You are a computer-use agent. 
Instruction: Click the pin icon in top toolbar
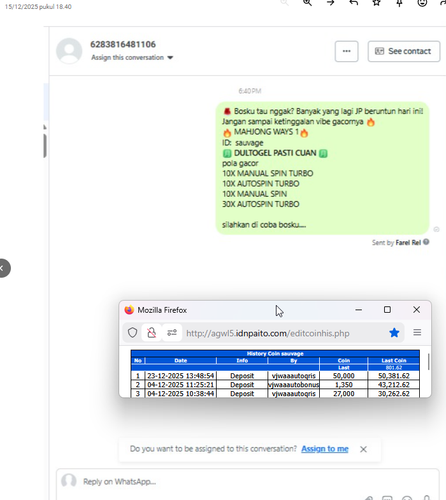point(399,3)
